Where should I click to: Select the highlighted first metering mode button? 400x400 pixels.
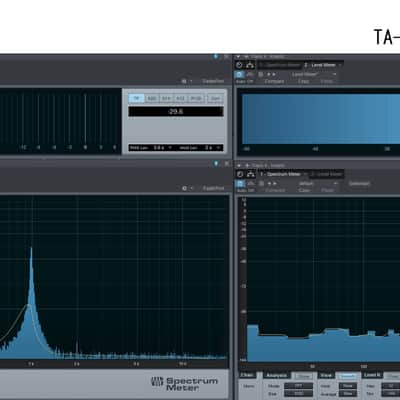[x=136, y=98]
